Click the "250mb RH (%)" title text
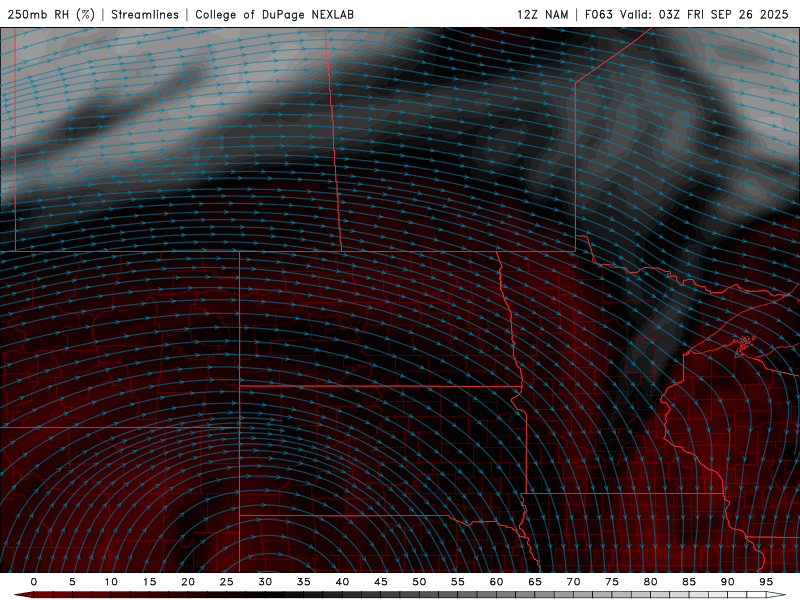This screenshot has height=600, width=800. (51, 14)
